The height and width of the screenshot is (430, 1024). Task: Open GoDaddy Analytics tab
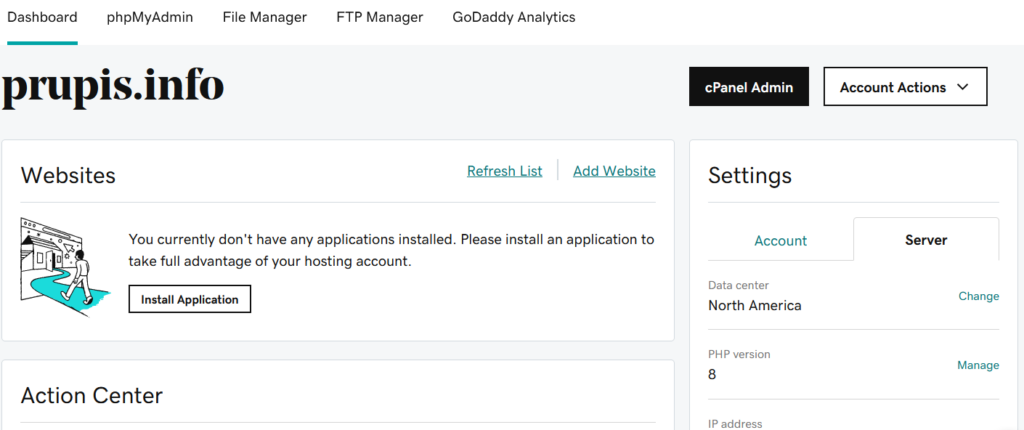tap(514, 18)
